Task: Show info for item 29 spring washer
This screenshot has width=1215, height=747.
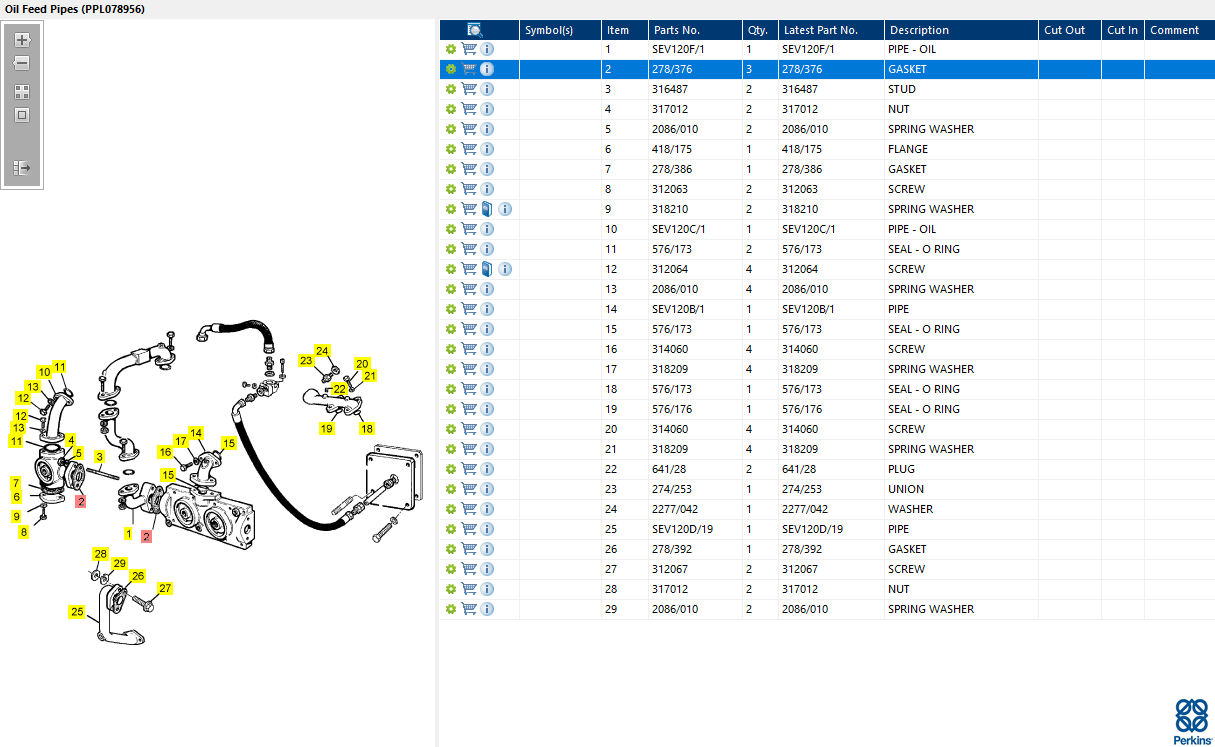Action: (x=487, y=609)
